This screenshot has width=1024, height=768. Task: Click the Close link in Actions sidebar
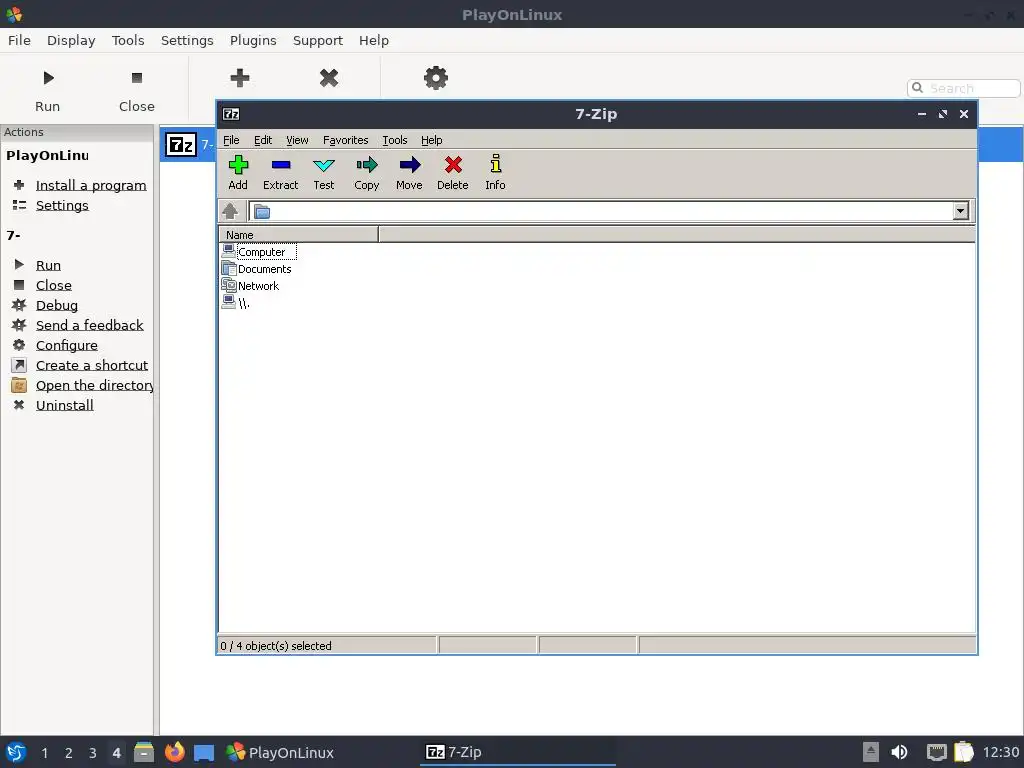point(54,285)
